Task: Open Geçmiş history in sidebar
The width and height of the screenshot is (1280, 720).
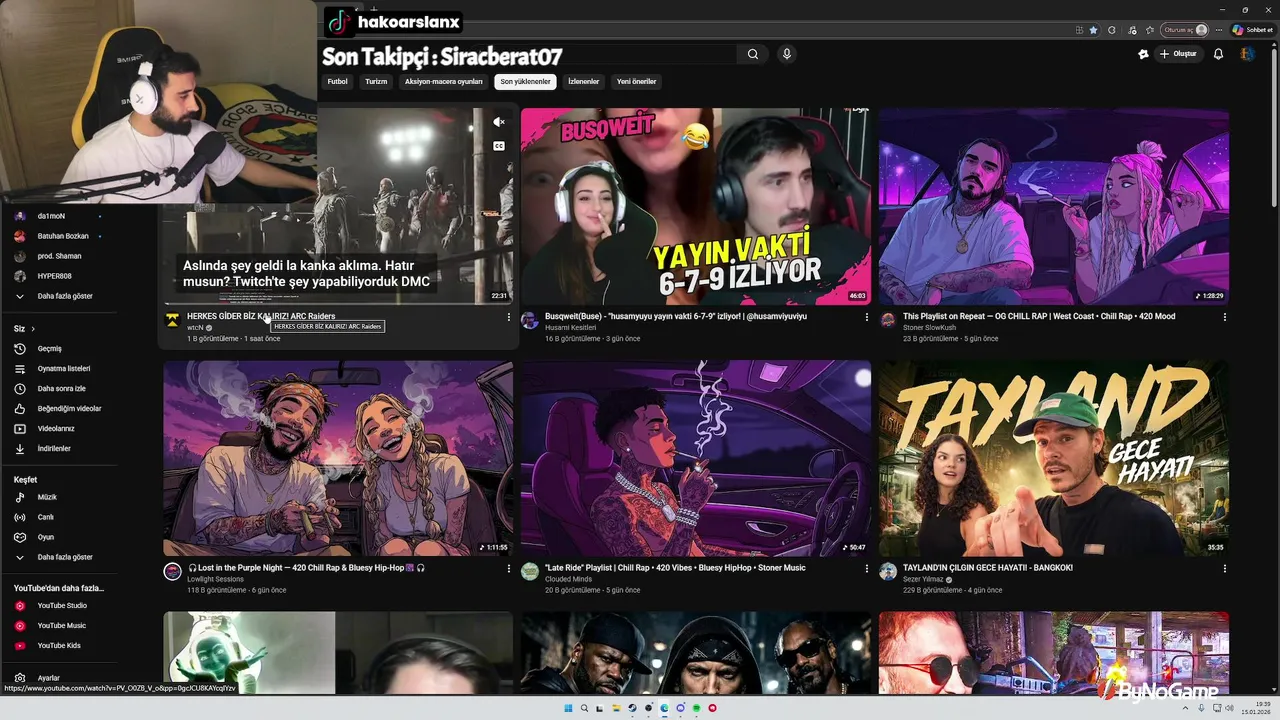Action: coord(60,349)
